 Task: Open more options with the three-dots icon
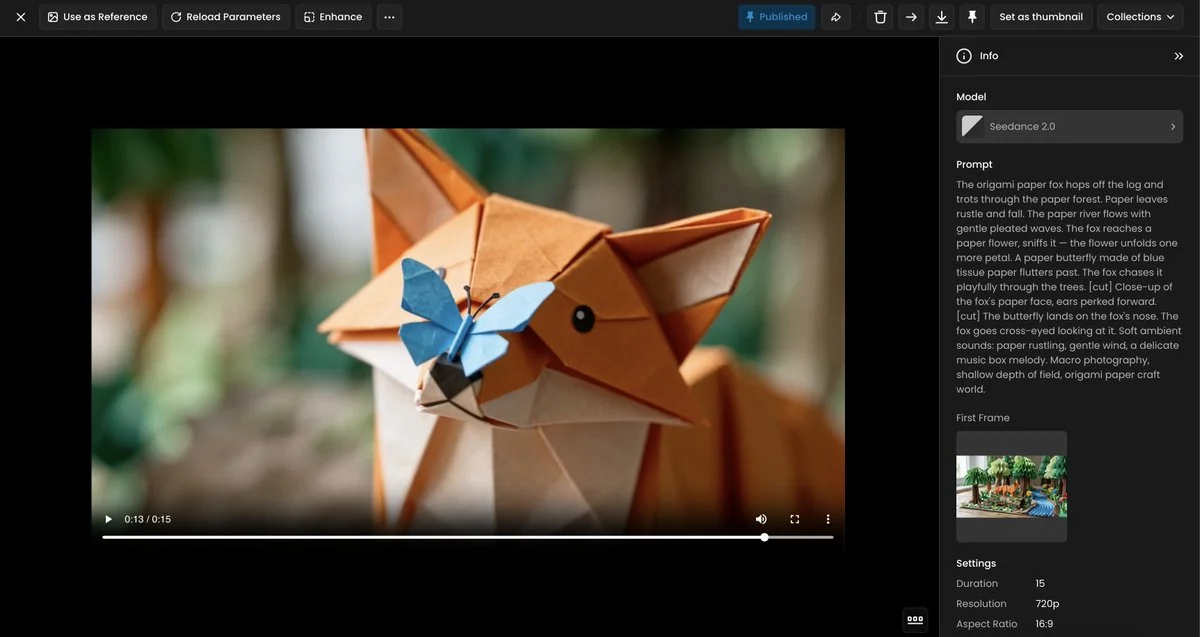coord(388,16)
